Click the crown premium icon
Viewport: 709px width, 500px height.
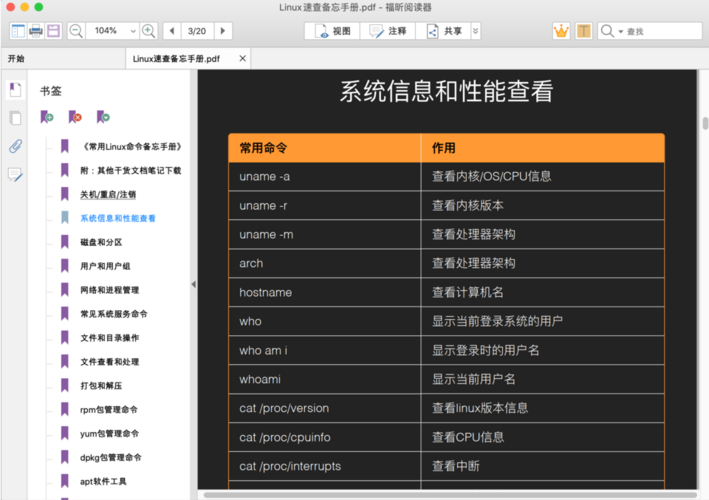tap(561, 31)
